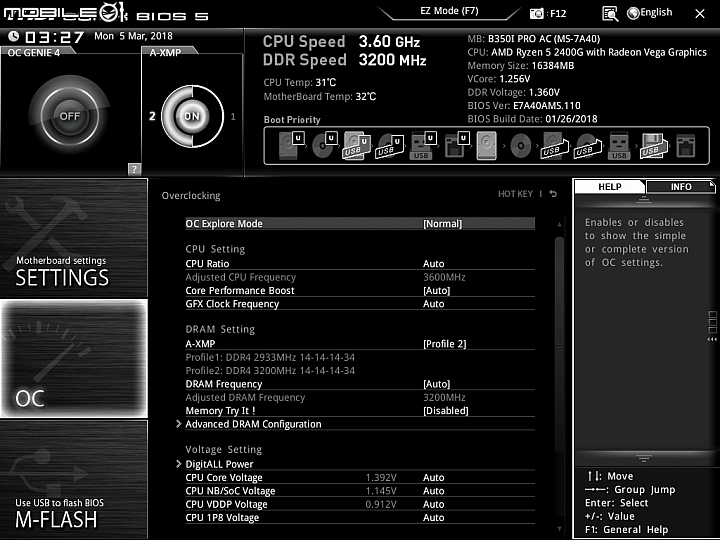Click Profile2: DDR4 3200MHz 14-14-14-34 line
Image resolution: width=720 pixels, height=540 pixels.
[270, 371]
